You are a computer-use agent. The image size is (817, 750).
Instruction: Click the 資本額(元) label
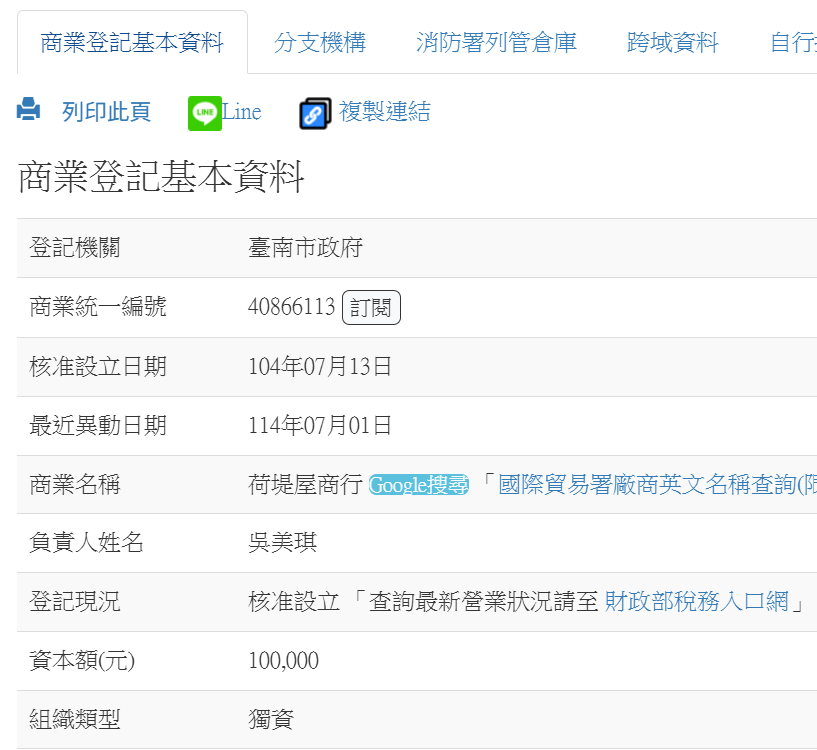pos(82,661)
